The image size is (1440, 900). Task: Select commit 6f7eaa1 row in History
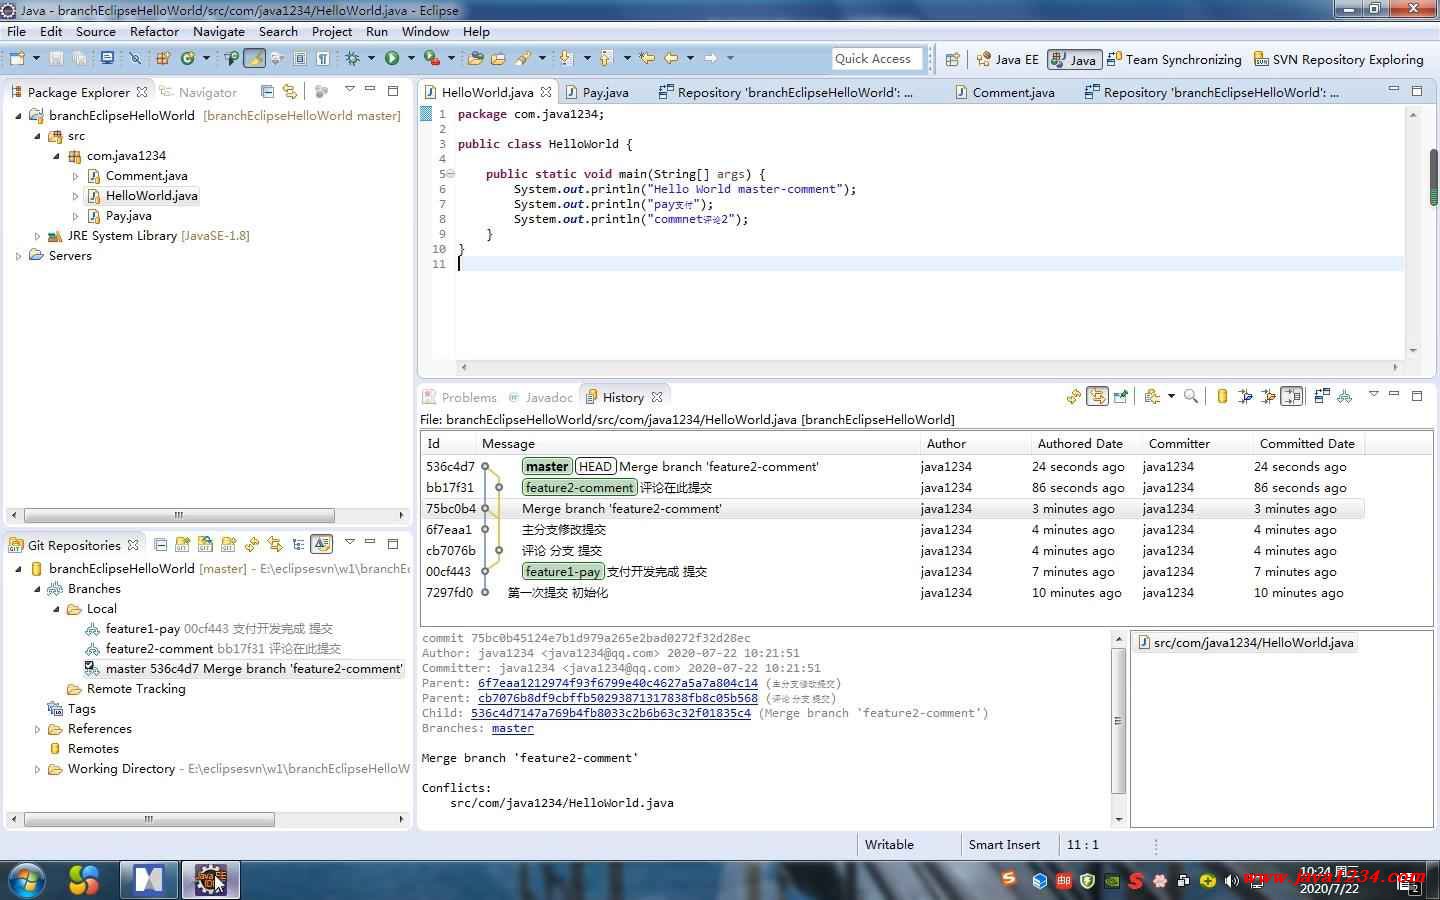coord(892,530)
